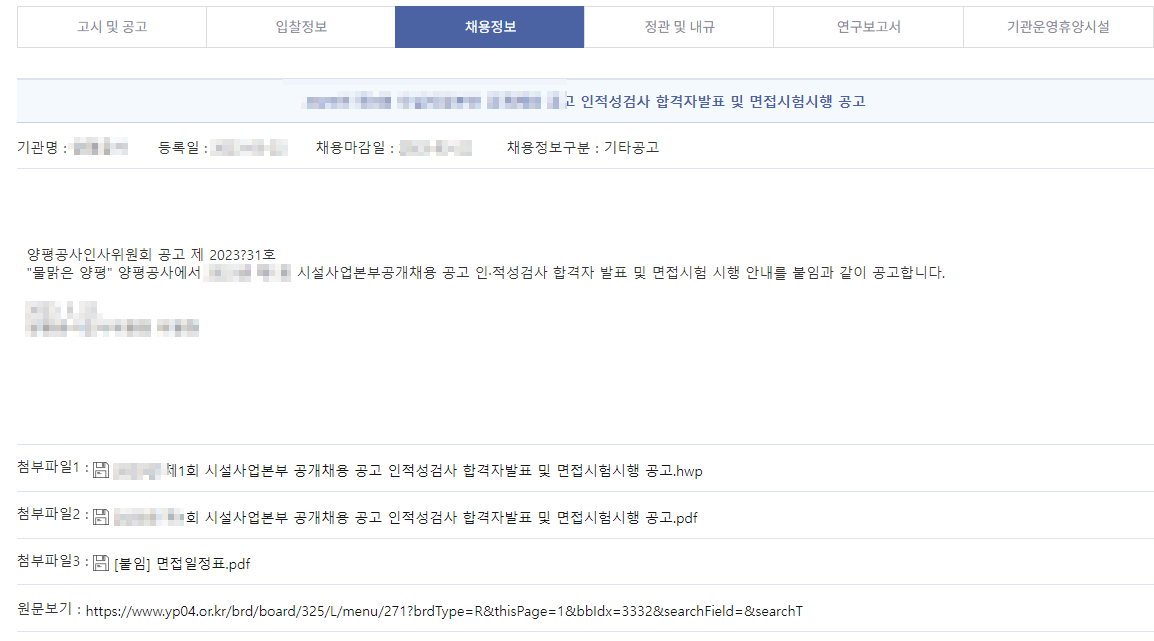1154x641 pixels.
Task: Open the 고시 및 공고 tab
Action: click(112, 27)
